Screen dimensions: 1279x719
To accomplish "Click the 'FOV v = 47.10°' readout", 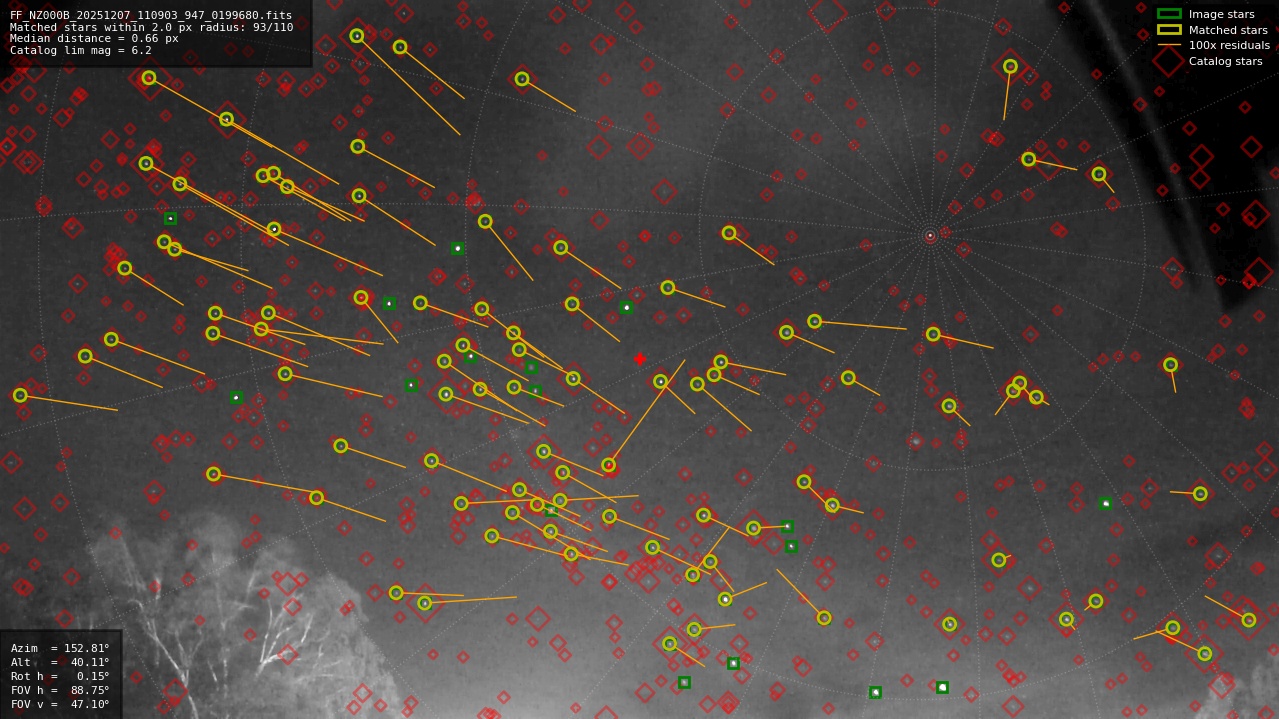I will (x=60, y=704).
